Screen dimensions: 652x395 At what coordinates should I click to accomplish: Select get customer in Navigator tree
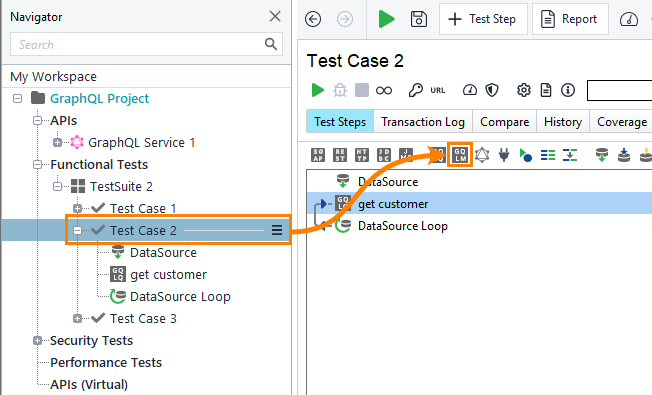click(168, 274)
